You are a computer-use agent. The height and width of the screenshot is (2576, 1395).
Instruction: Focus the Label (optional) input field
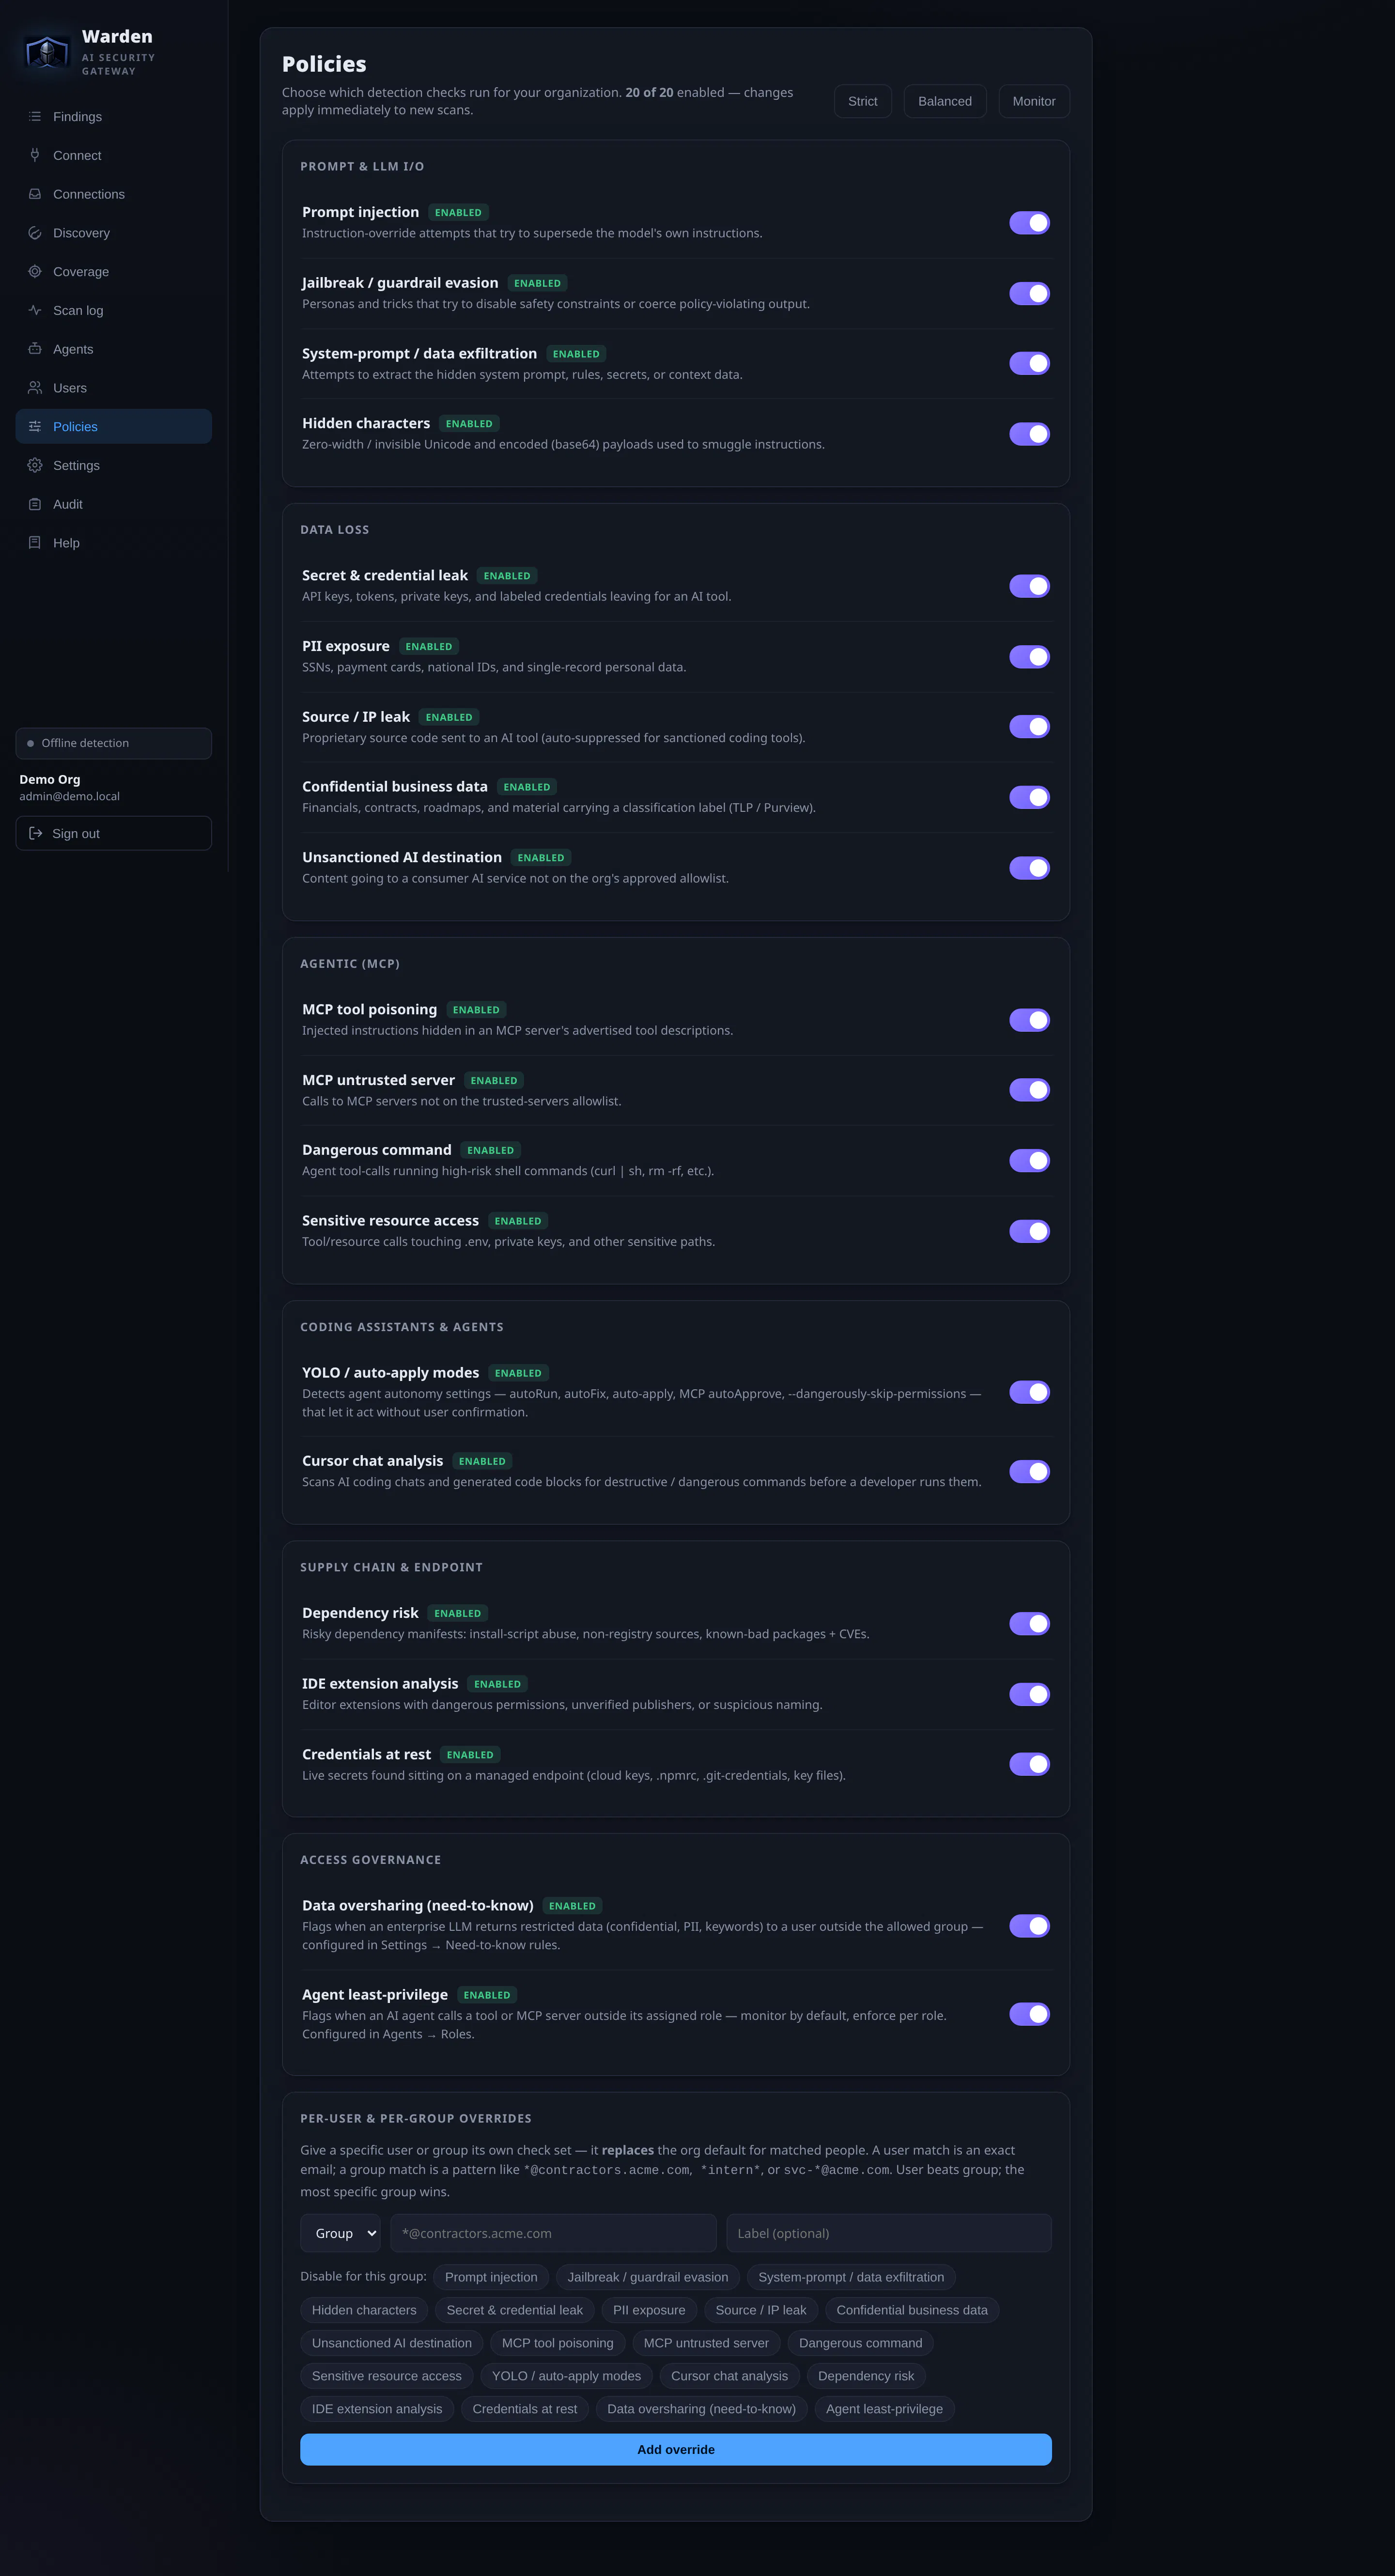click(889, 2234)
